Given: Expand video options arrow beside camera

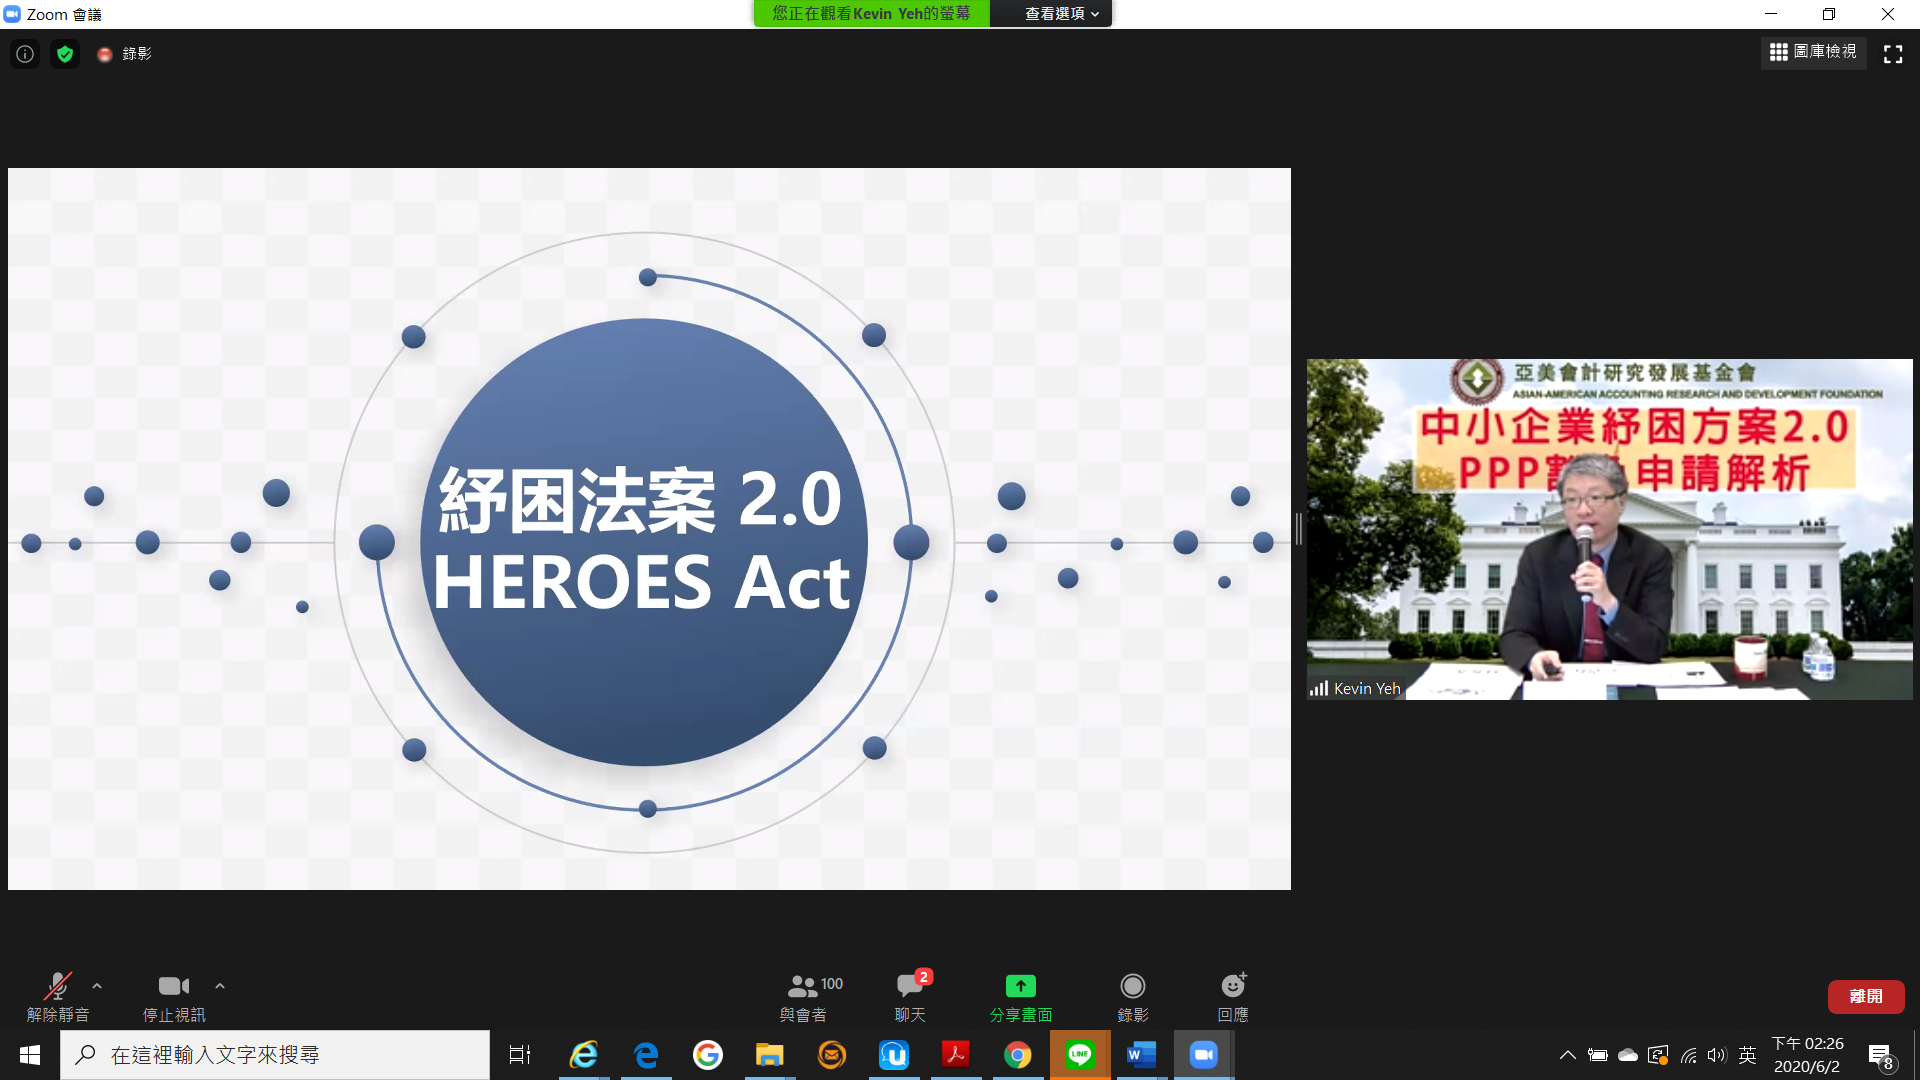Looking at the screenshot, I should pyautogui.click(x=220, y=986).
